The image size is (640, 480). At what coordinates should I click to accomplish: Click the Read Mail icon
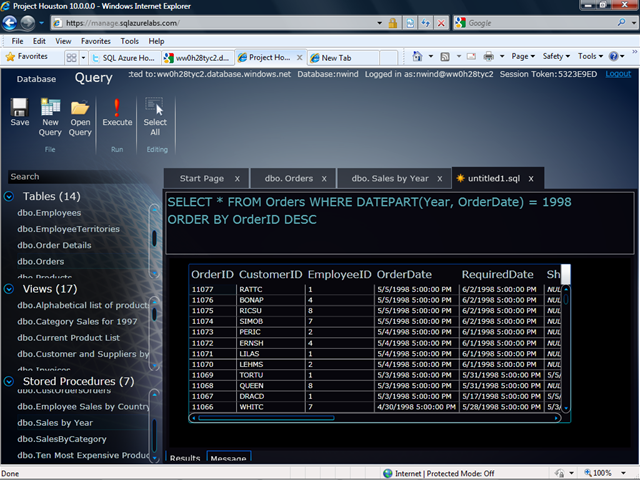point(471,56)
